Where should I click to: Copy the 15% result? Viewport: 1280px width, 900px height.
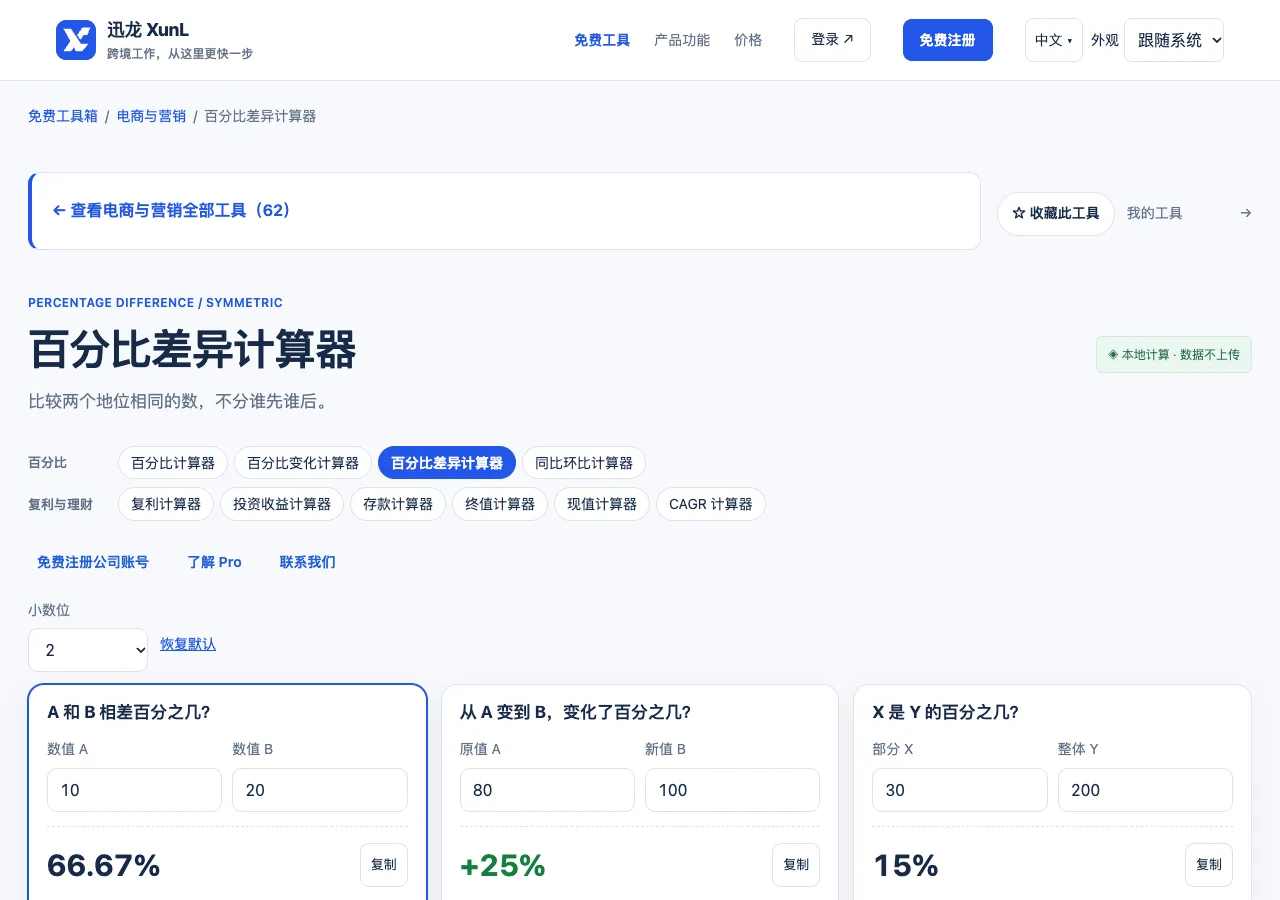coord(1209,865)
